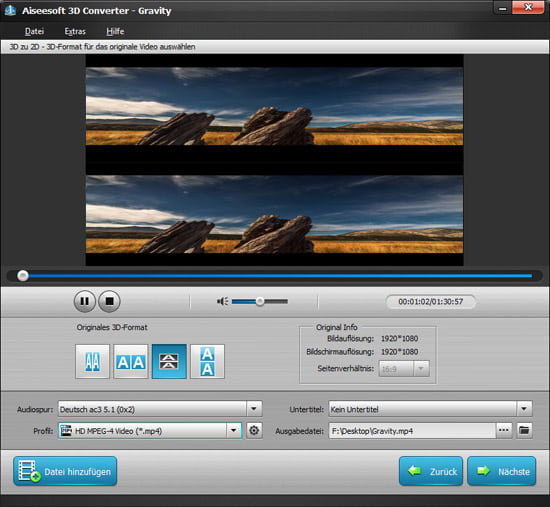Click the video preview area
Viewport: 550px width, 507px height.
coord(275,160)
